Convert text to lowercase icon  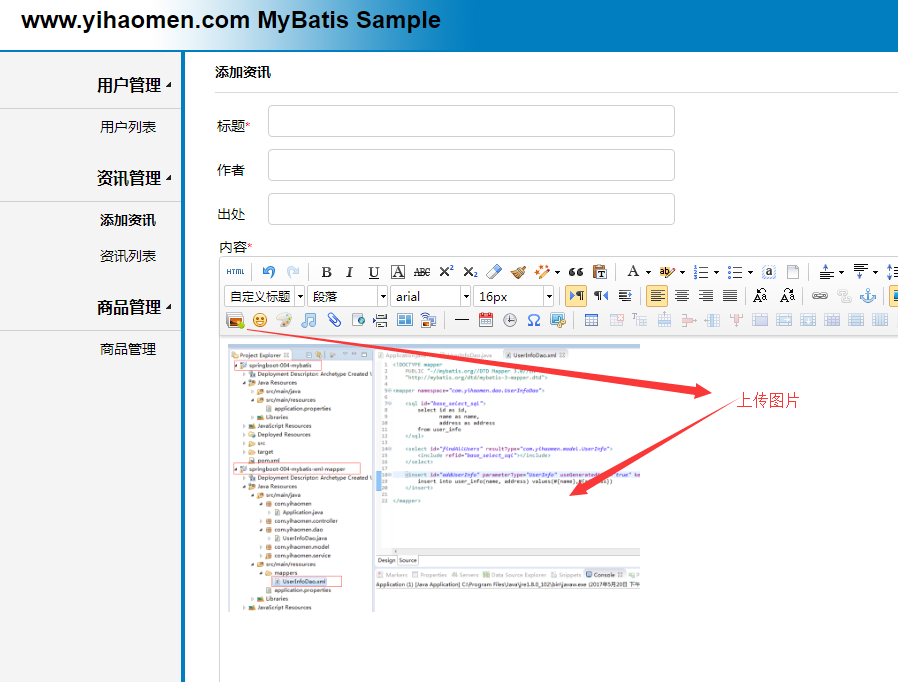(787, 296)
